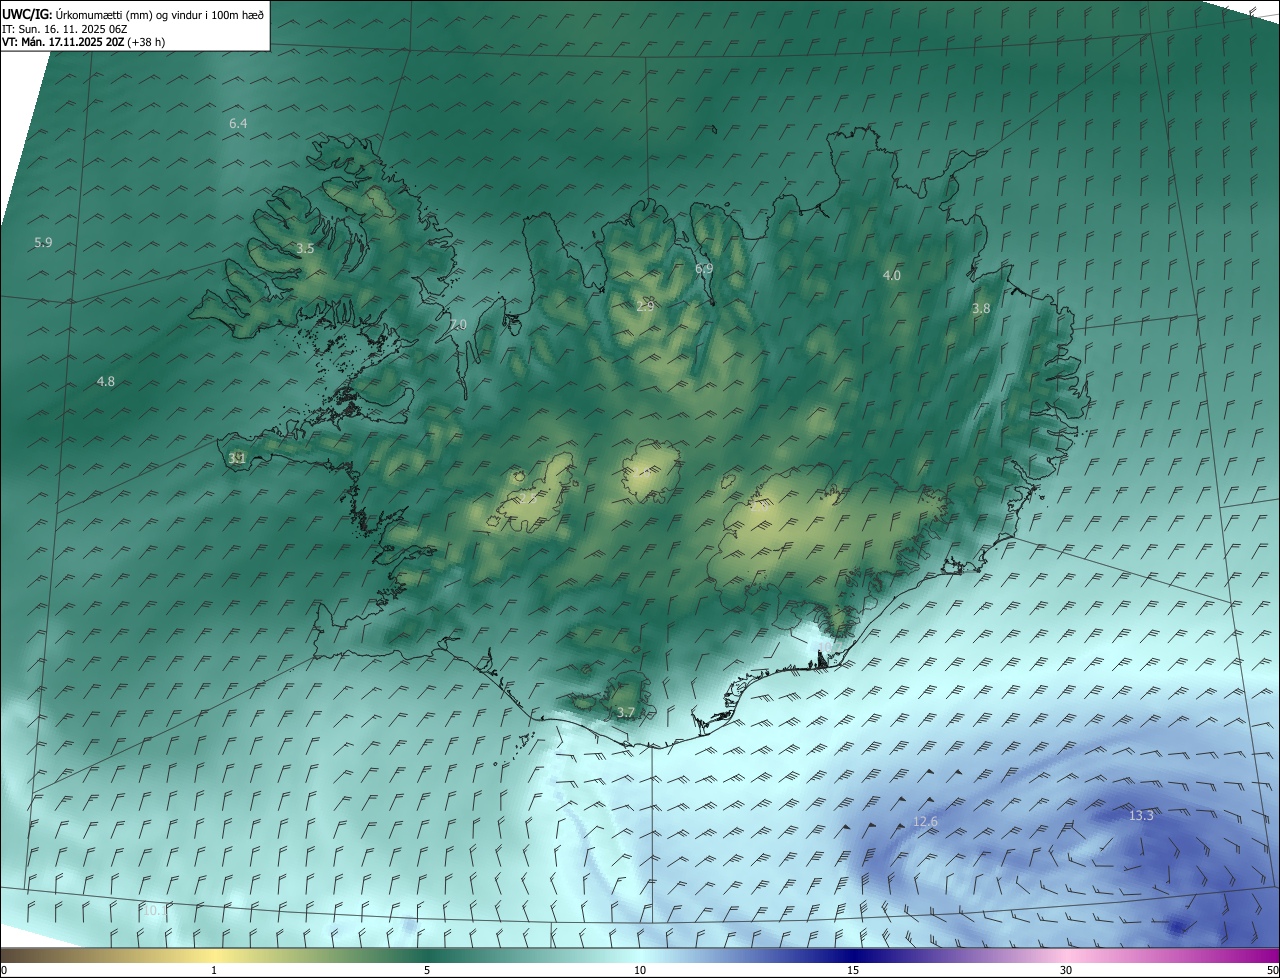
Task: Click the 6.9 value label on map
Action: (704, 269)
